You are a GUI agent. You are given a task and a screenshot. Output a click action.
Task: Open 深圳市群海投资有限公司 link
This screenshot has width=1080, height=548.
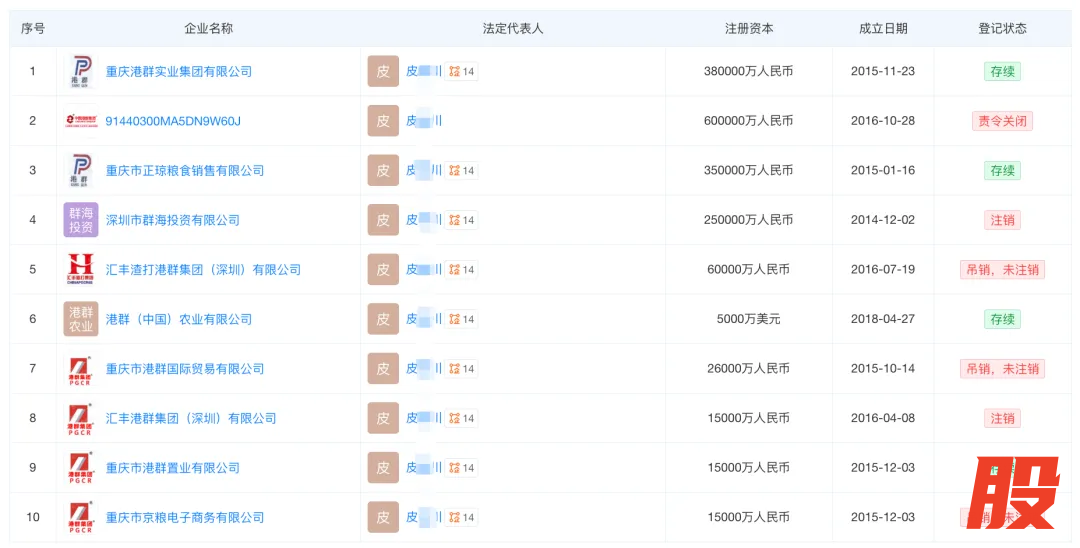tap(173, 220)
